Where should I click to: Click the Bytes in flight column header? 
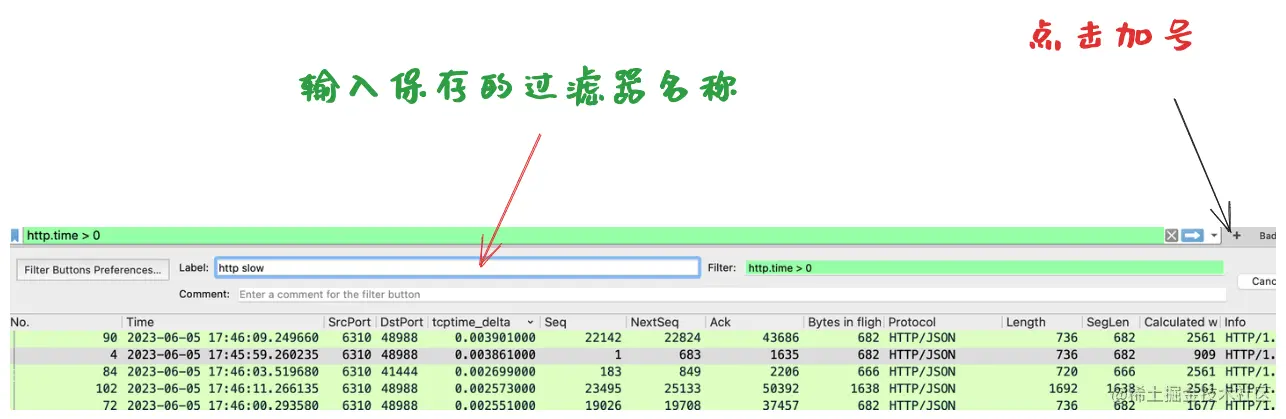[x=845, y=322]
